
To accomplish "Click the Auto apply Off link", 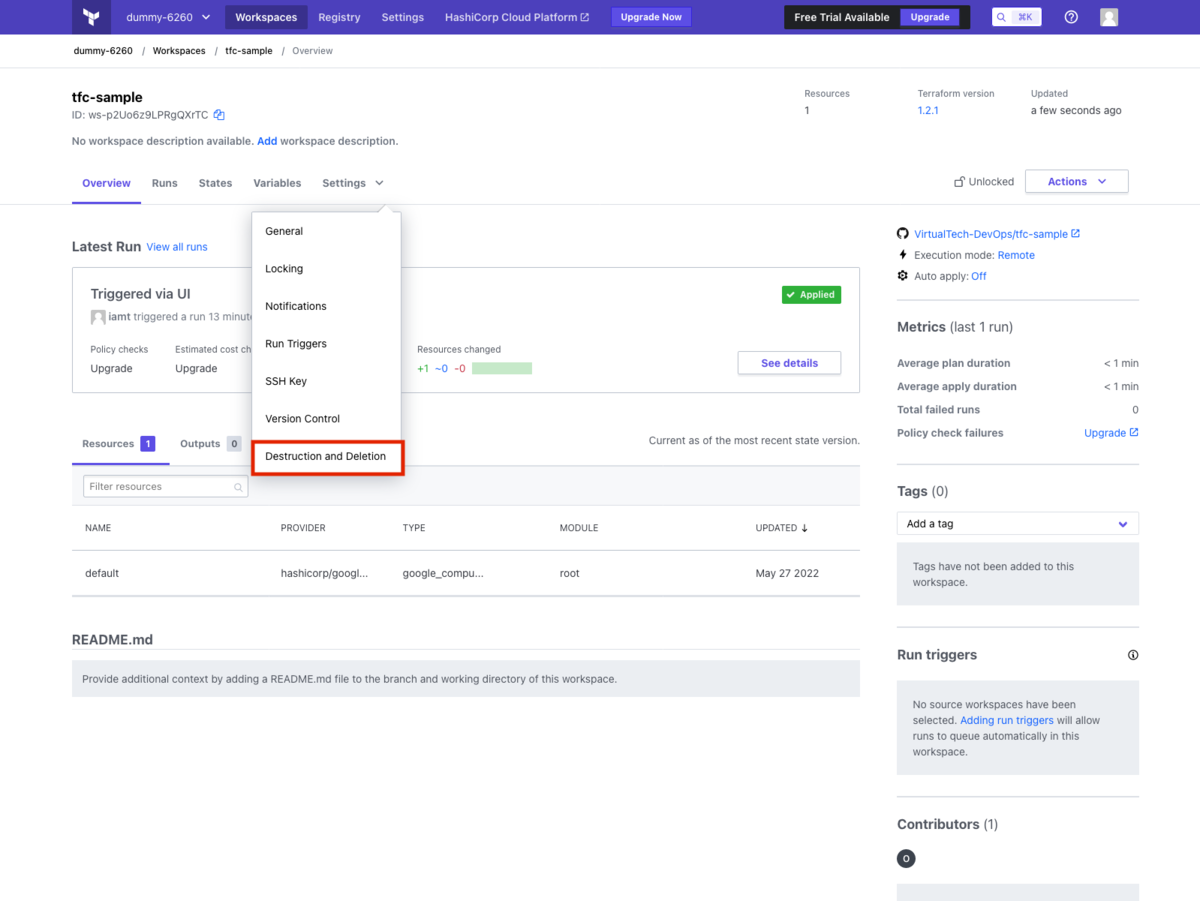I will pos(978,276).
